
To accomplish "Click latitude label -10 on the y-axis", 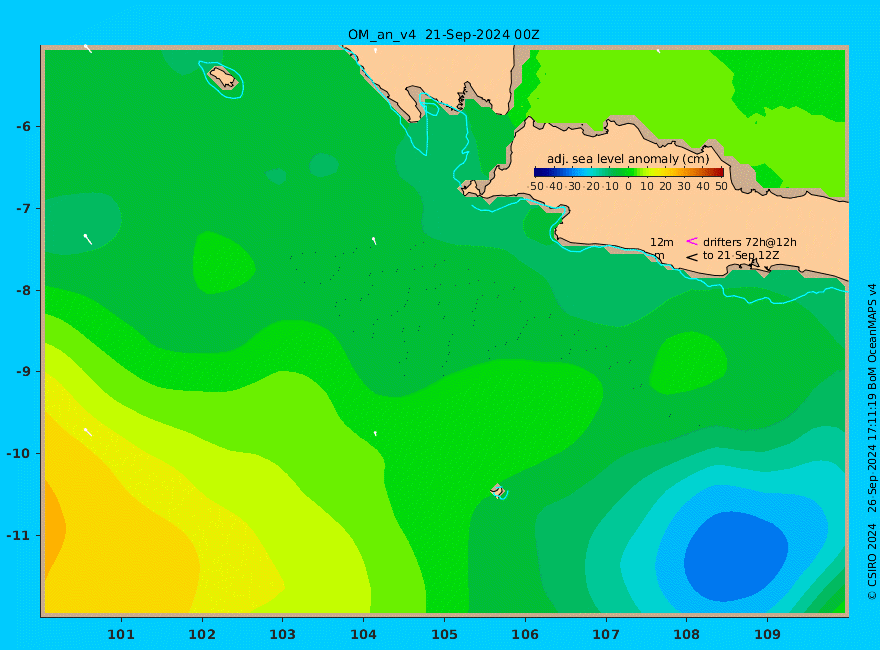I will [19, 454].
